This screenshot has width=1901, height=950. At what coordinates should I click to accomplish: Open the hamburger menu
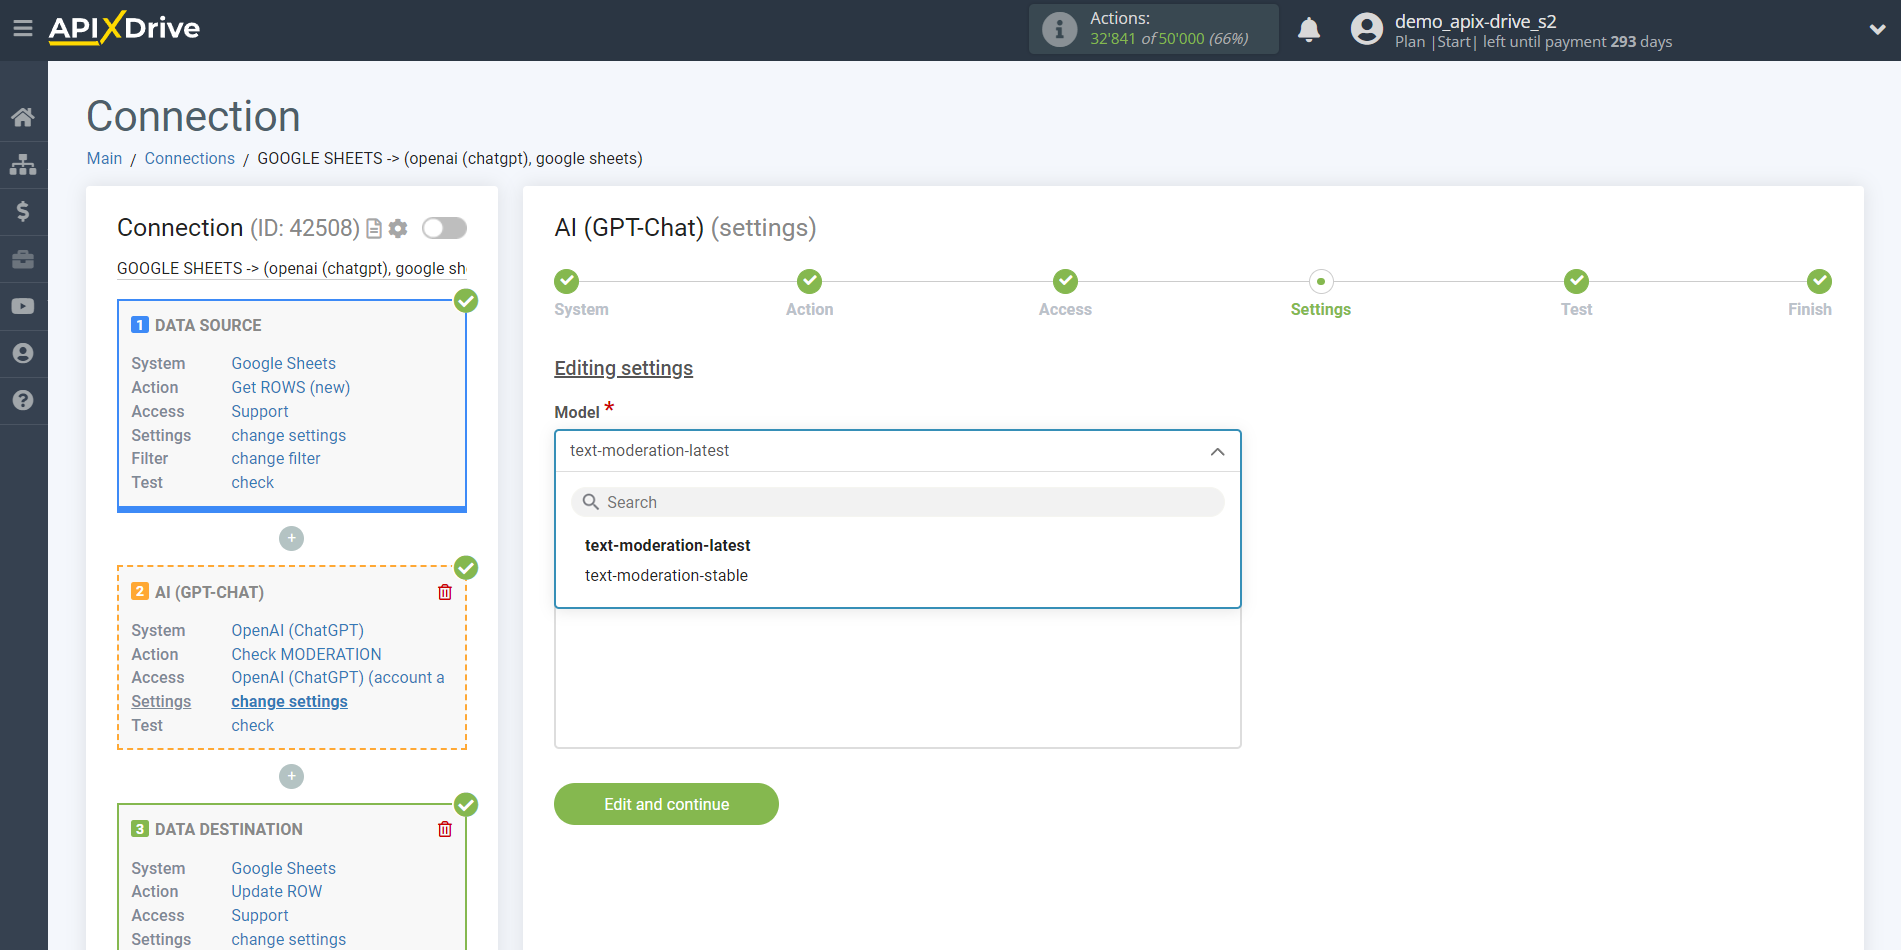coord(23,29)
